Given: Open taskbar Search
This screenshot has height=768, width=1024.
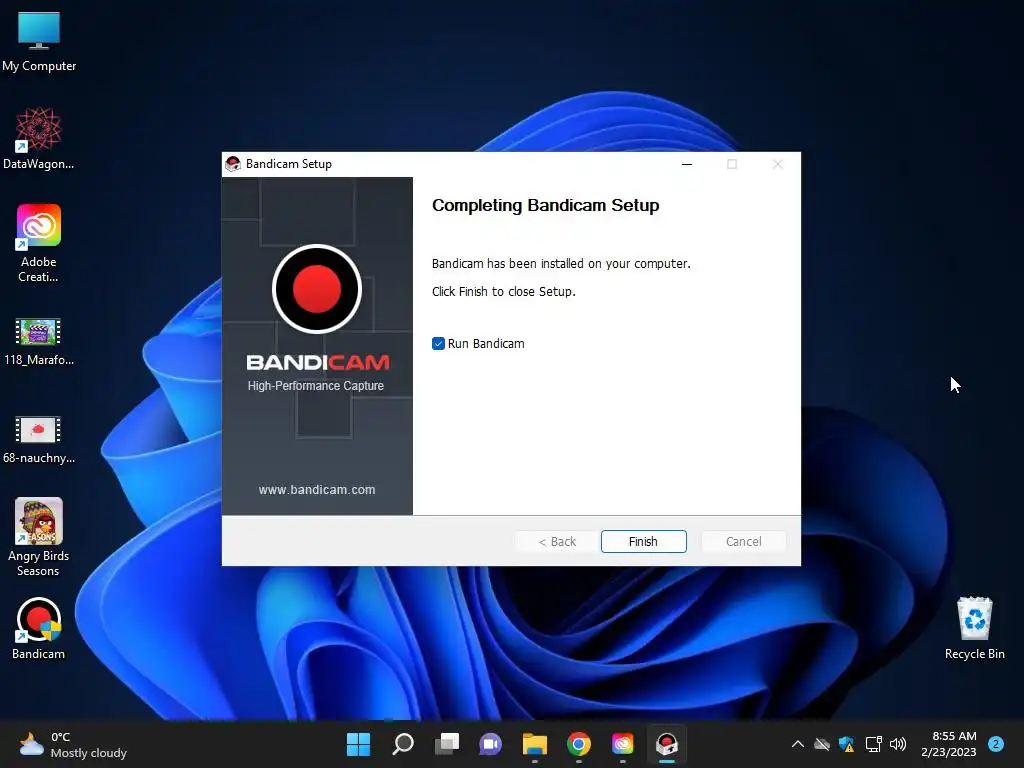Looking at the screenshot, I should click(402, 744).
